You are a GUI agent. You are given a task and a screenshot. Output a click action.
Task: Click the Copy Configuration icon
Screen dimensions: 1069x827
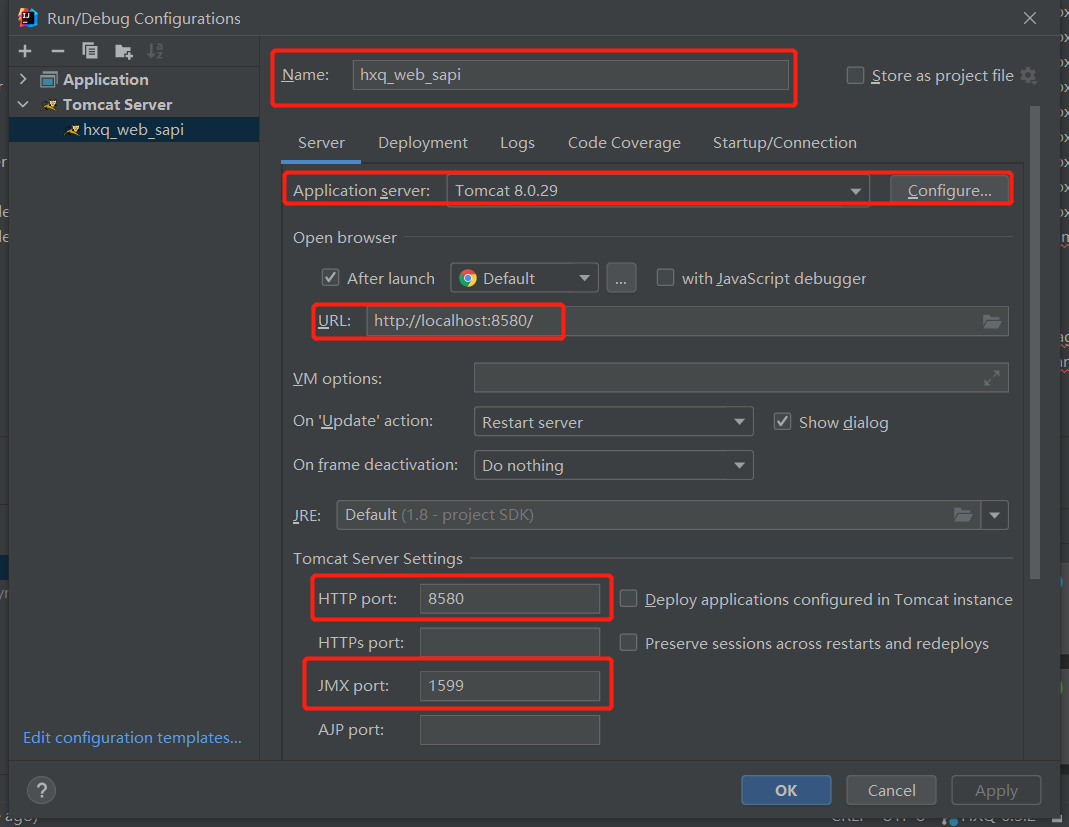point(90,51)
